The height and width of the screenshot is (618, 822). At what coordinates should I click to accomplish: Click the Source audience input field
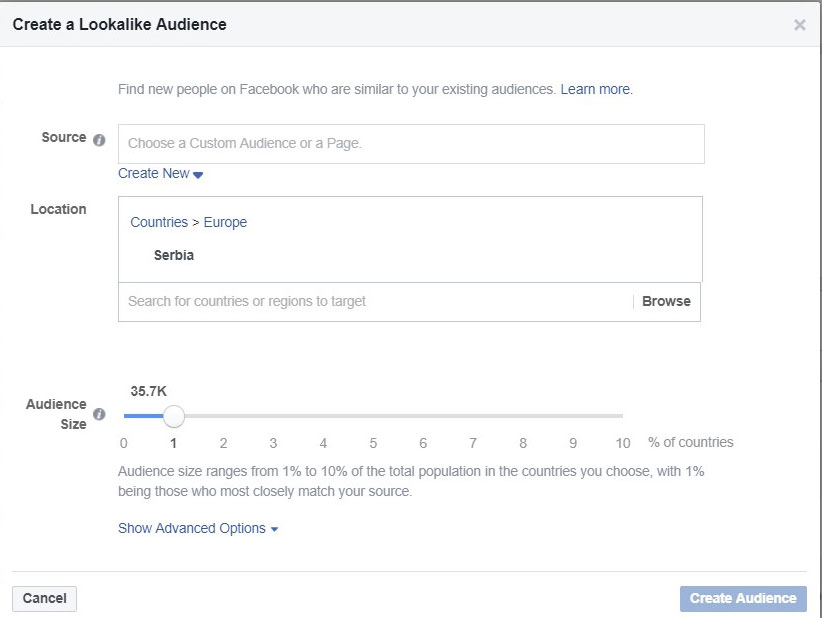(411, 144)
